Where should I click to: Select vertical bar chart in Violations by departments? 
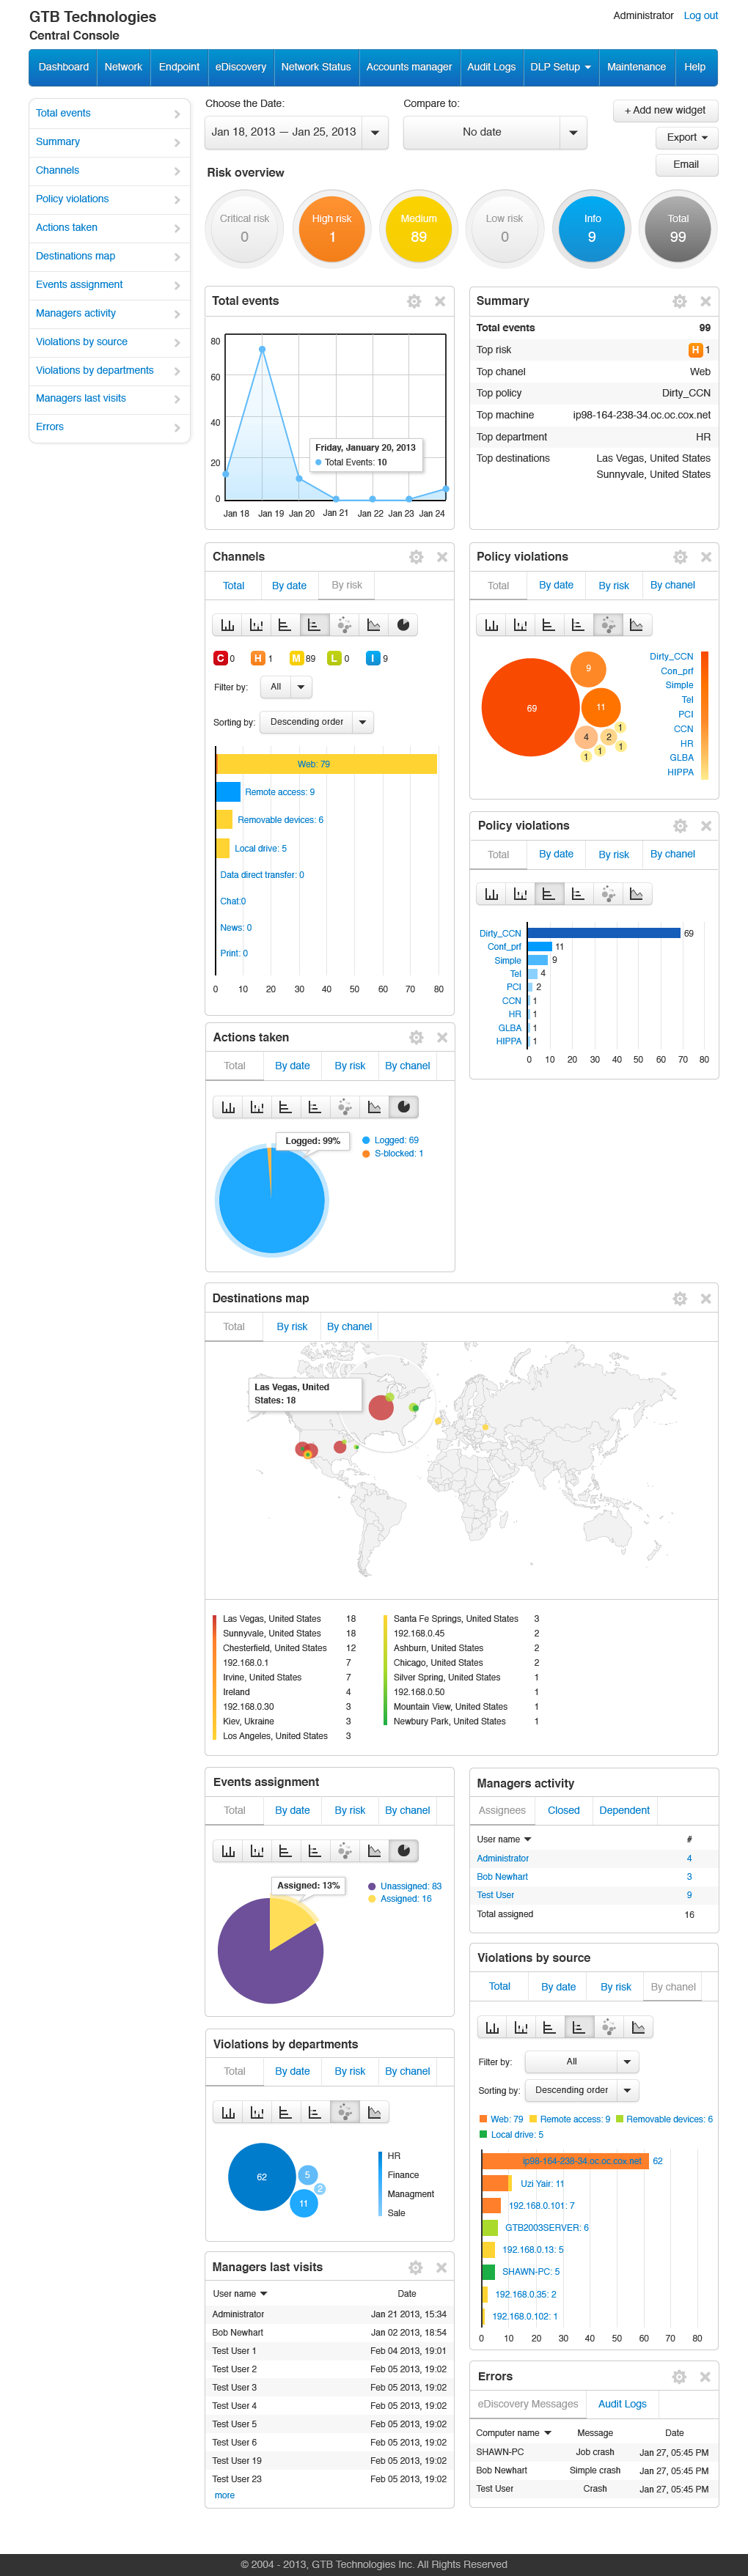click(x=228, y=2112)
